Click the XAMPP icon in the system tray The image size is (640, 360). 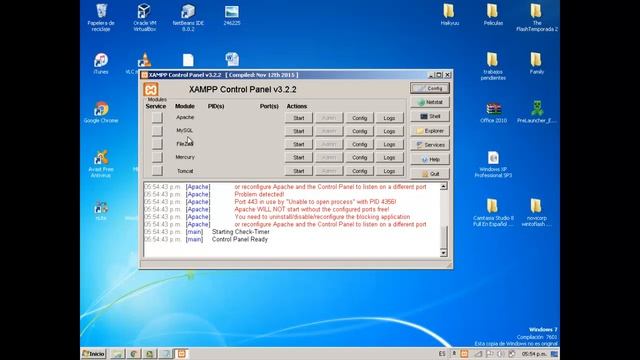point(464,354)
